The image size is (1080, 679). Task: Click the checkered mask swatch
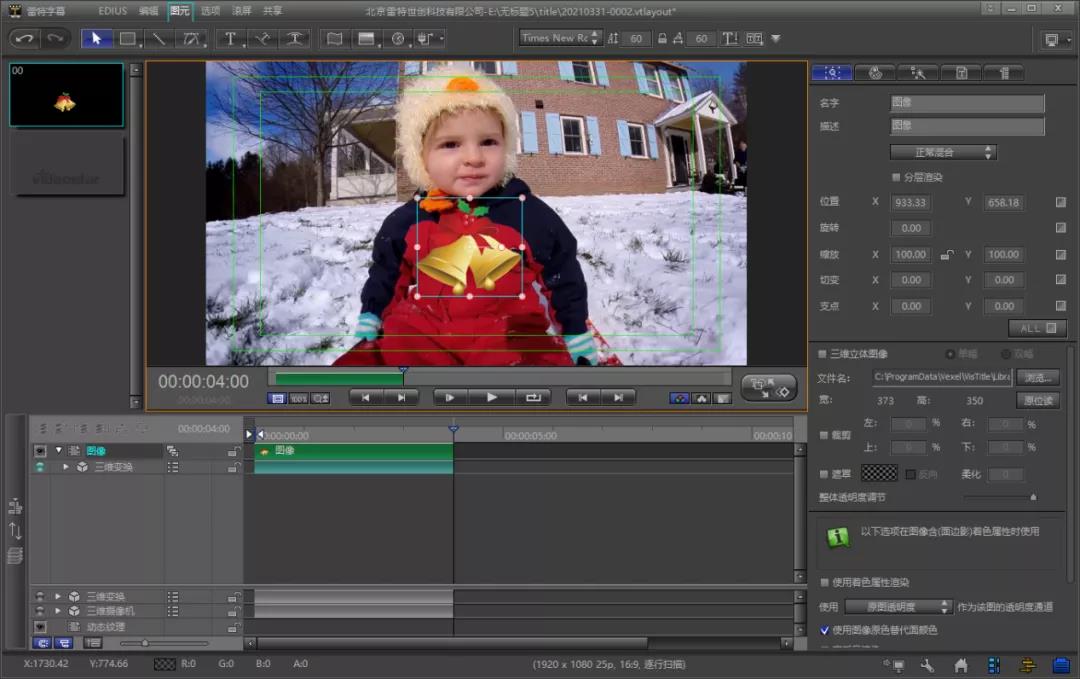pyautogui.click(x=880, y=474)
